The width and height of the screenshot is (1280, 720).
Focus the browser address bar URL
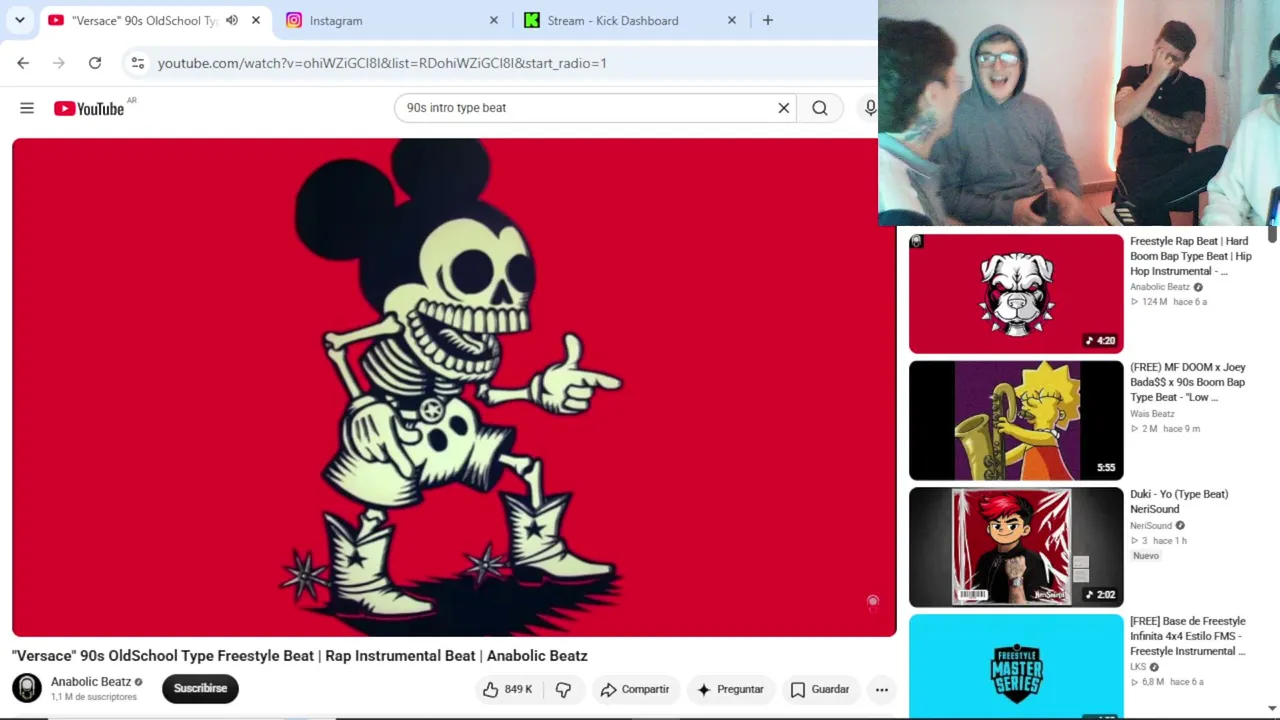(x=382, y=63)
